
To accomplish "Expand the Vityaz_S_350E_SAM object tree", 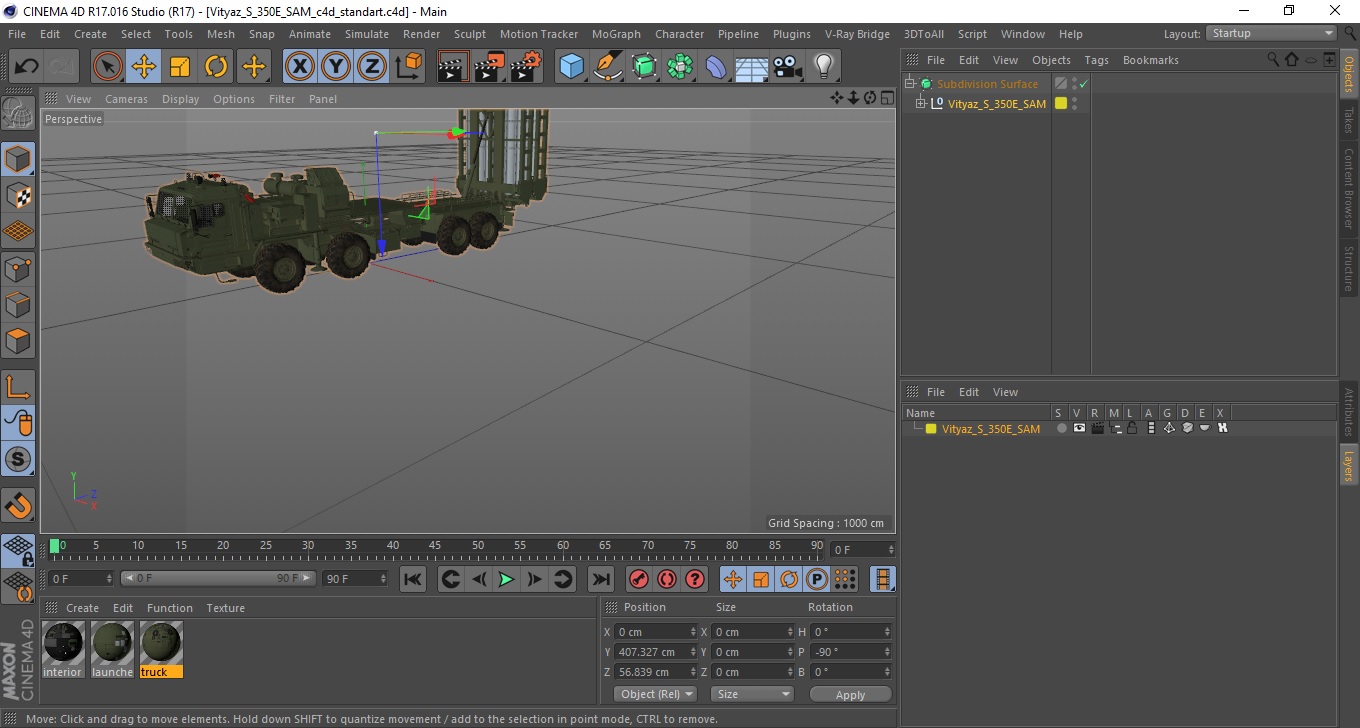I will [921, 103].
